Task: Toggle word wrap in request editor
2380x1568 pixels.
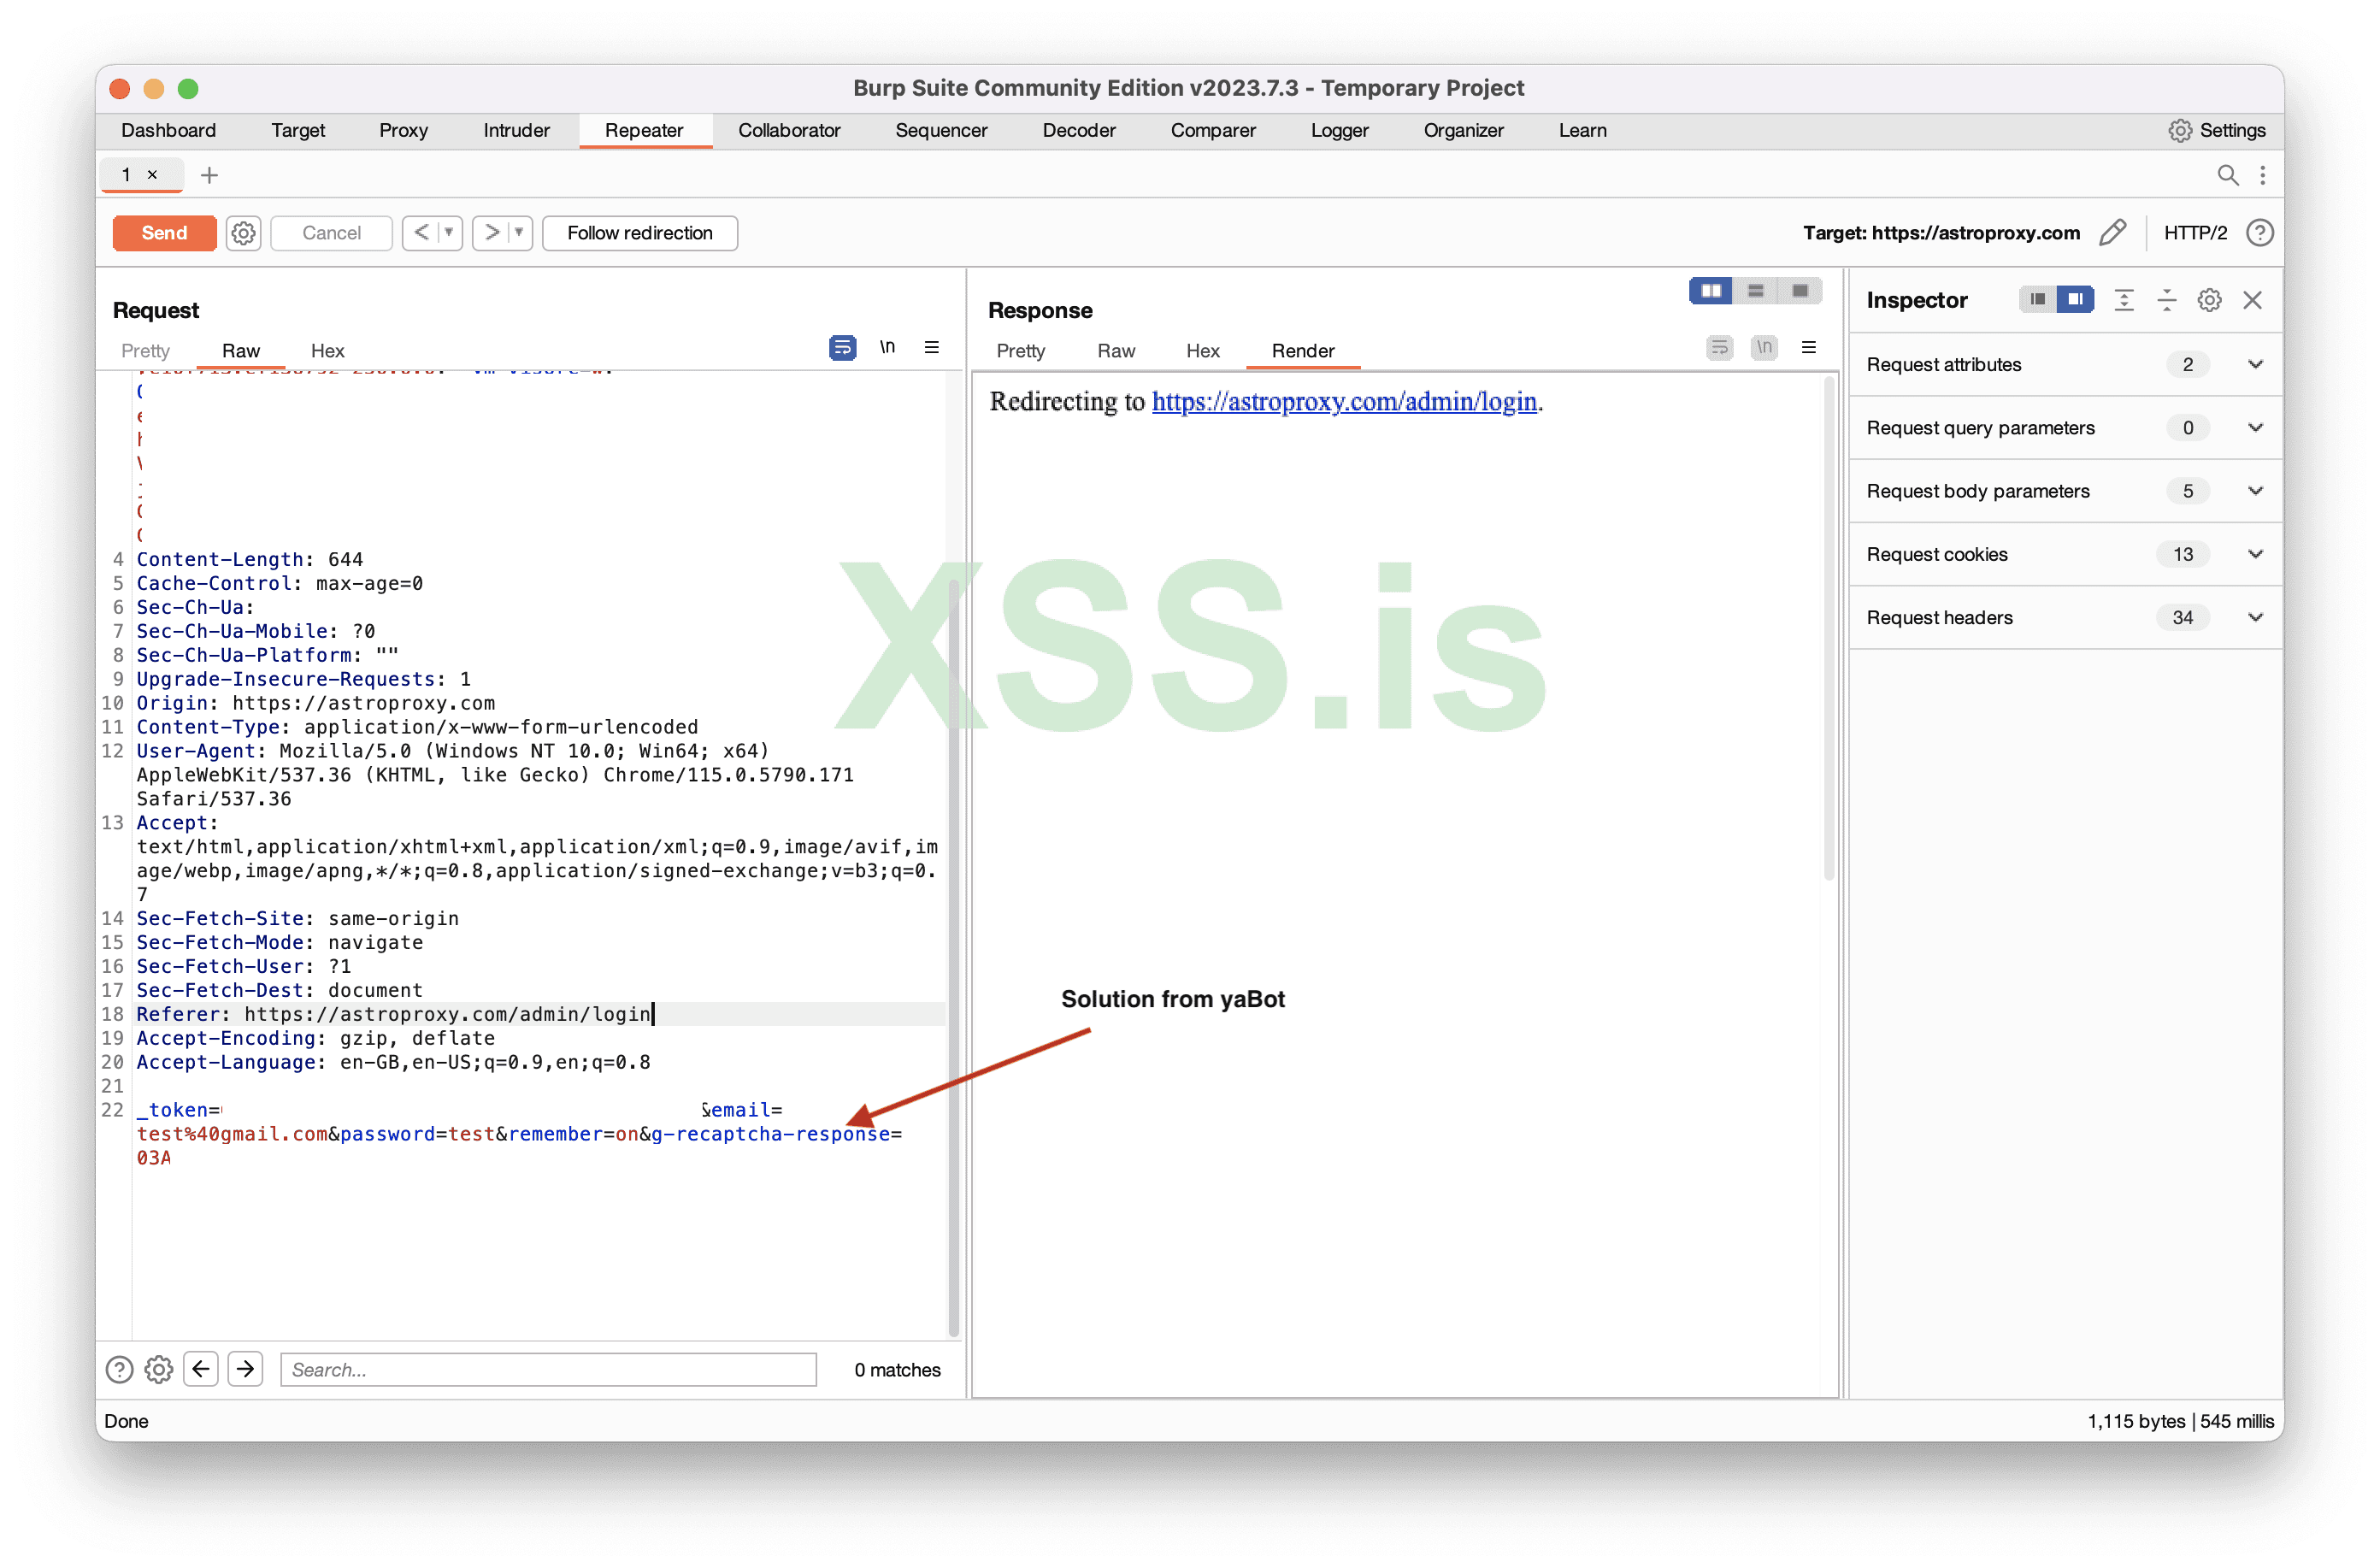Action: 842,348
